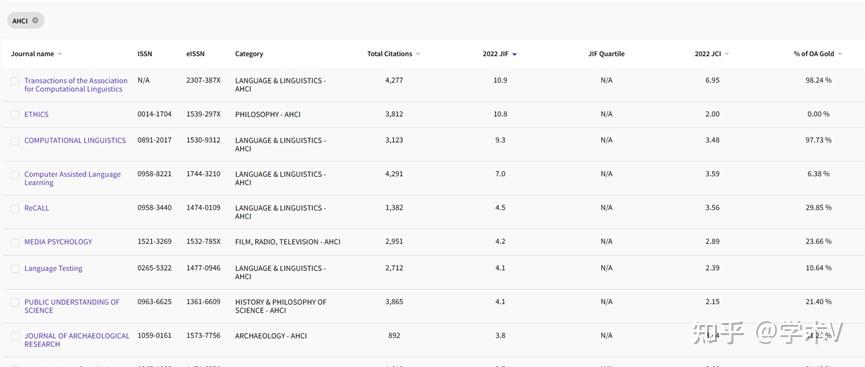Click the 2022 JIF header text
Screen dimensions: 865x367
[495, 54]
